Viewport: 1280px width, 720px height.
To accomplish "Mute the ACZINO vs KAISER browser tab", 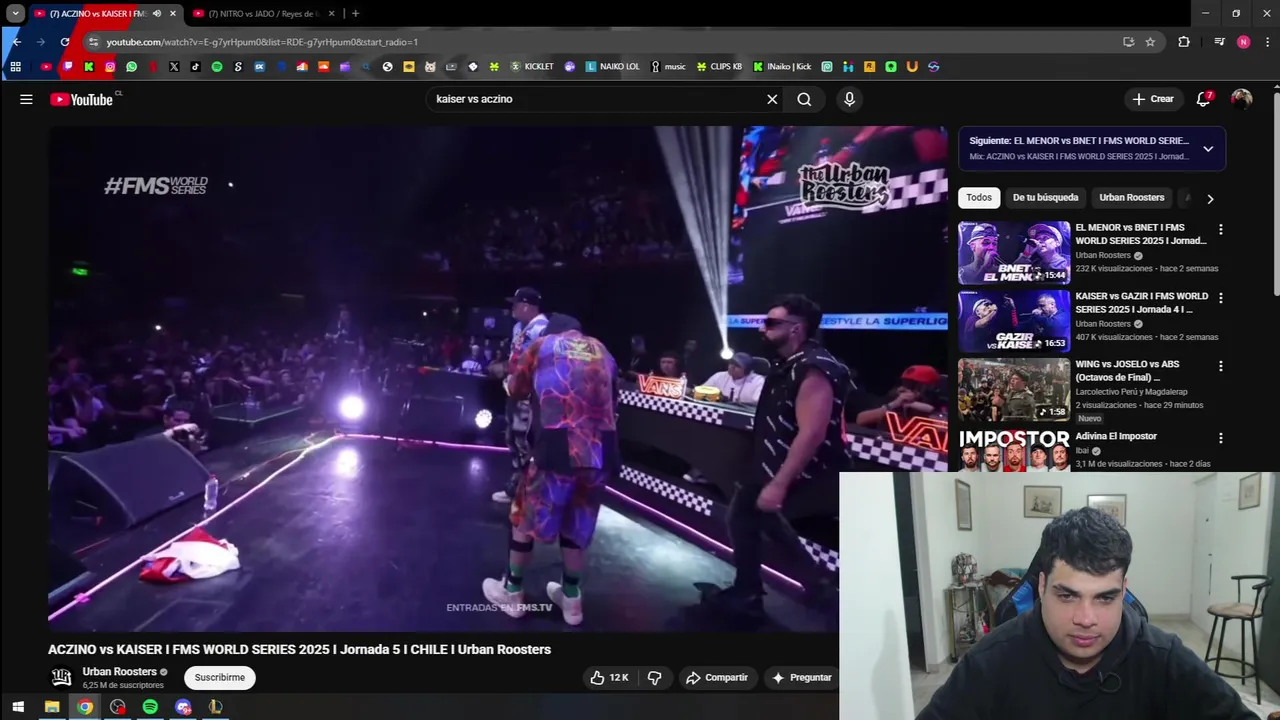I will (x=157, y=14).
